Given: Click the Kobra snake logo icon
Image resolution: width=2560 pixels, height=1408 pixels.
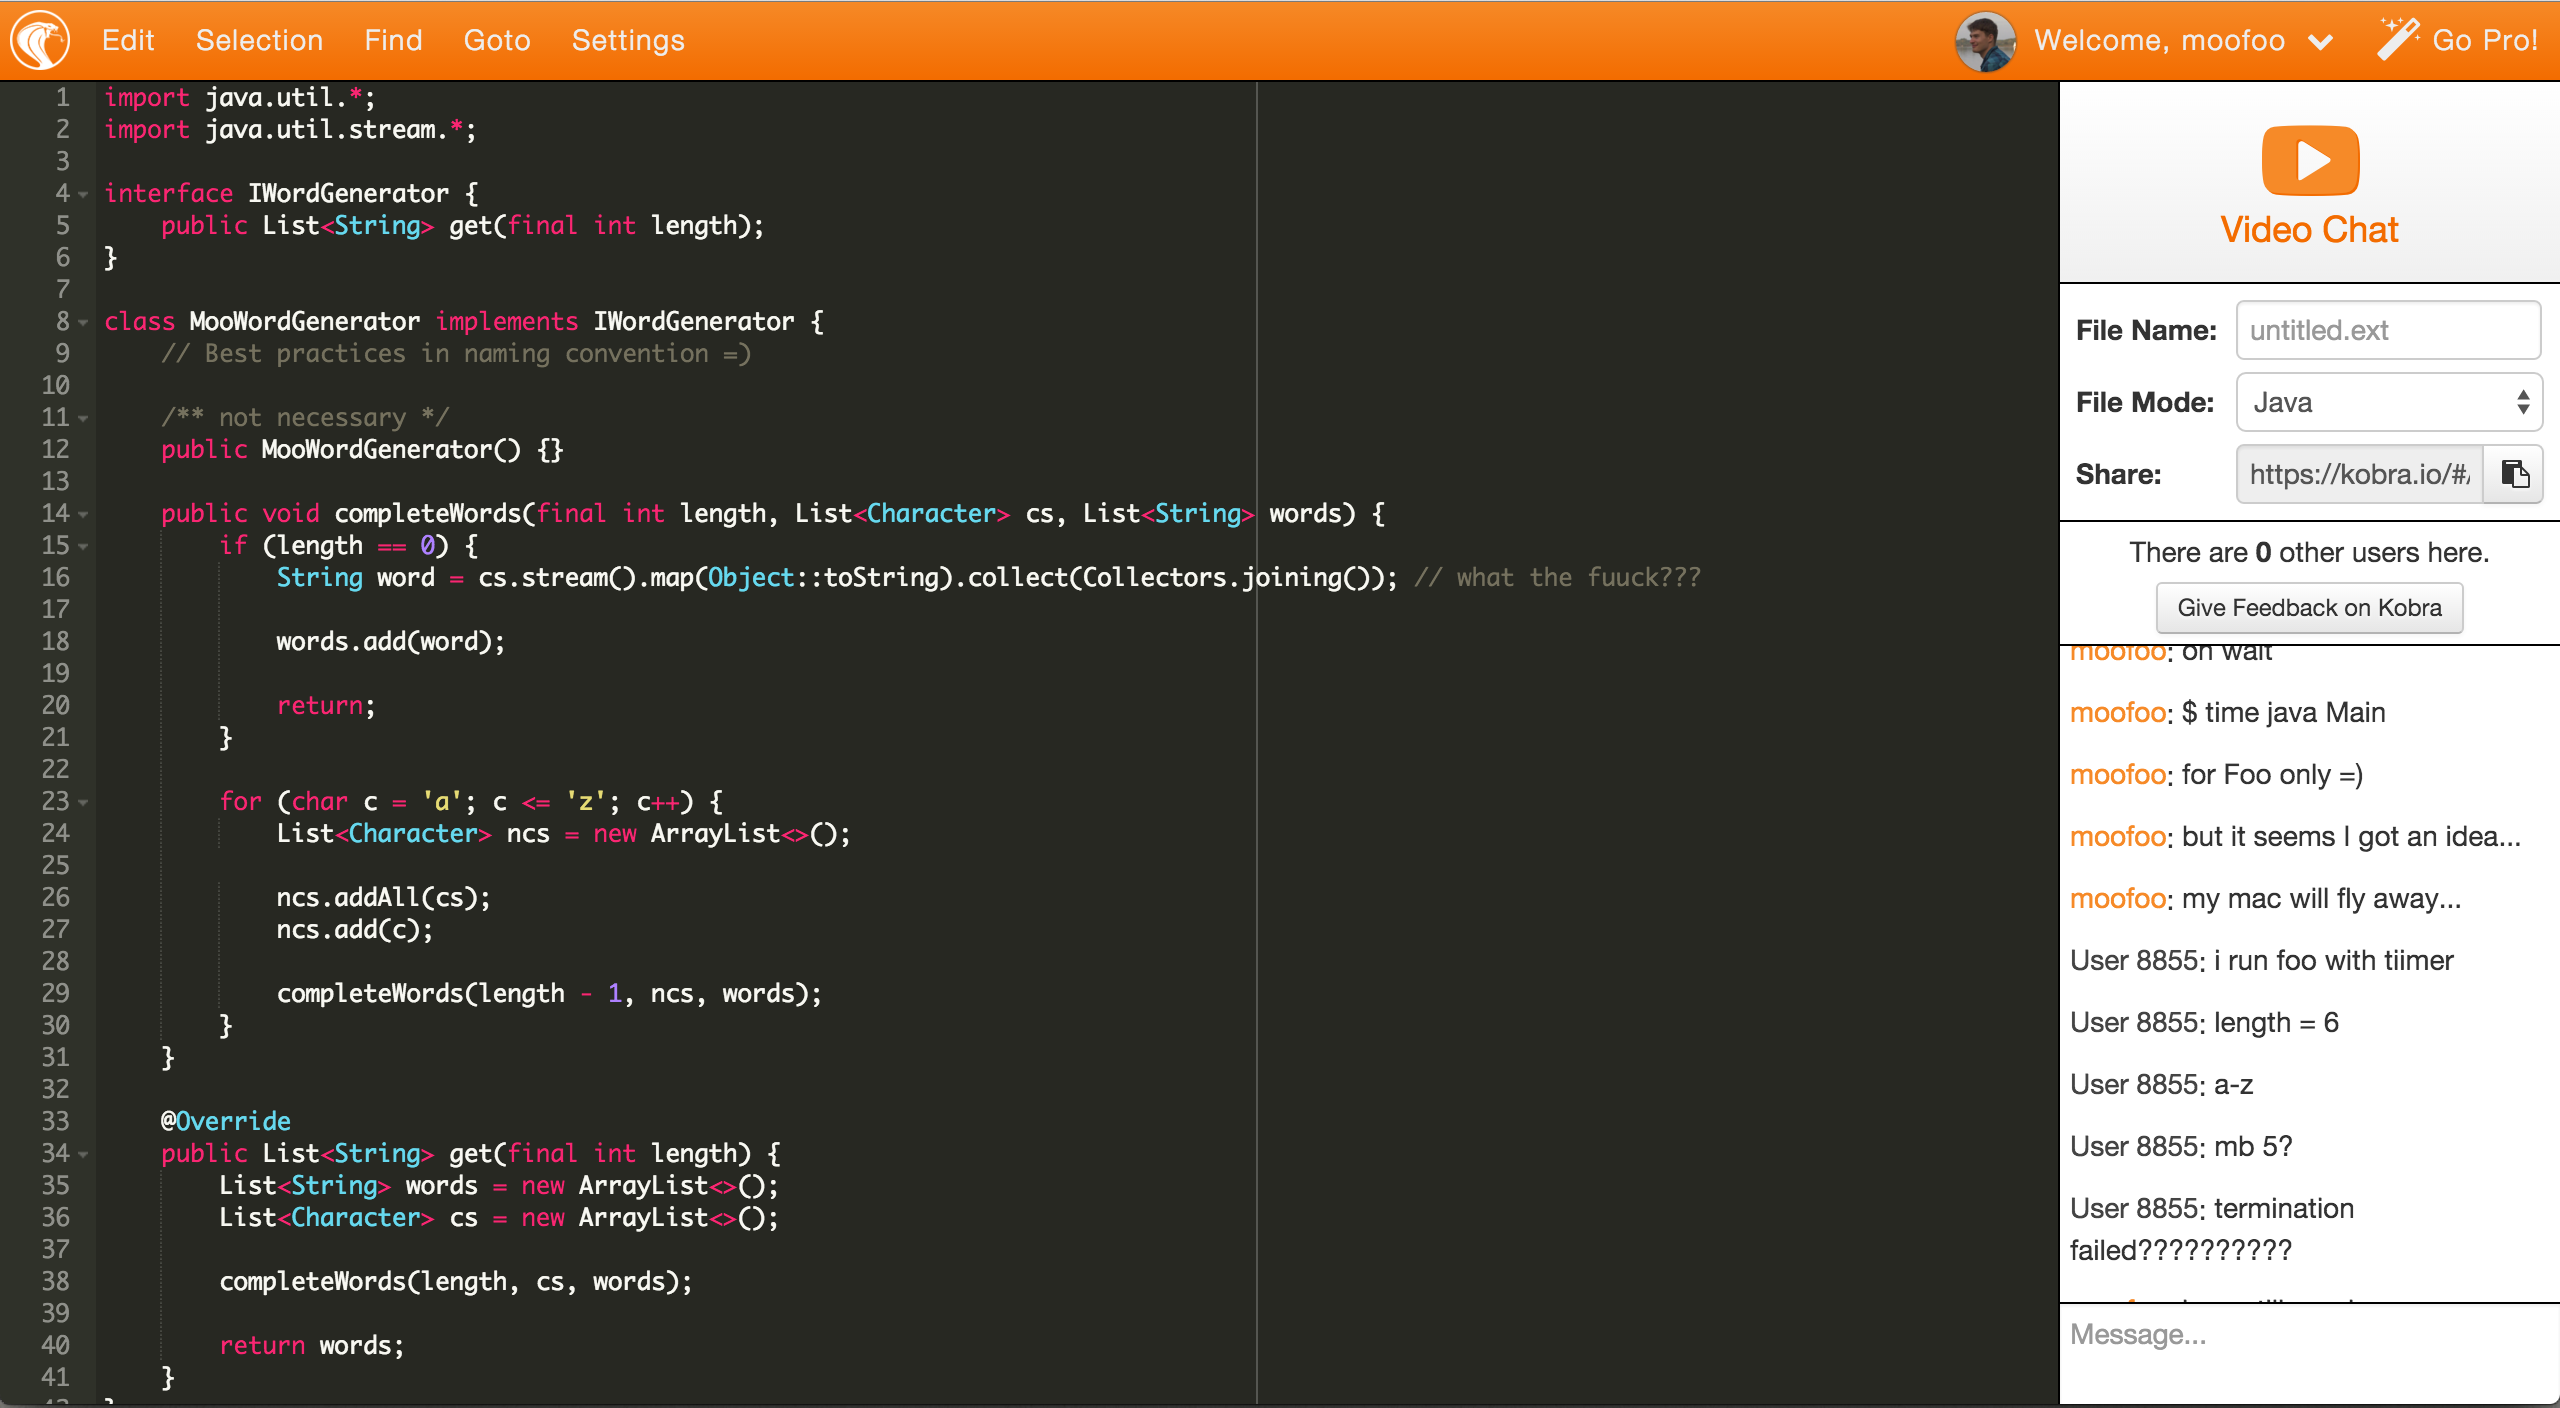Looking at the screenshot, I should tap(40, 40).
